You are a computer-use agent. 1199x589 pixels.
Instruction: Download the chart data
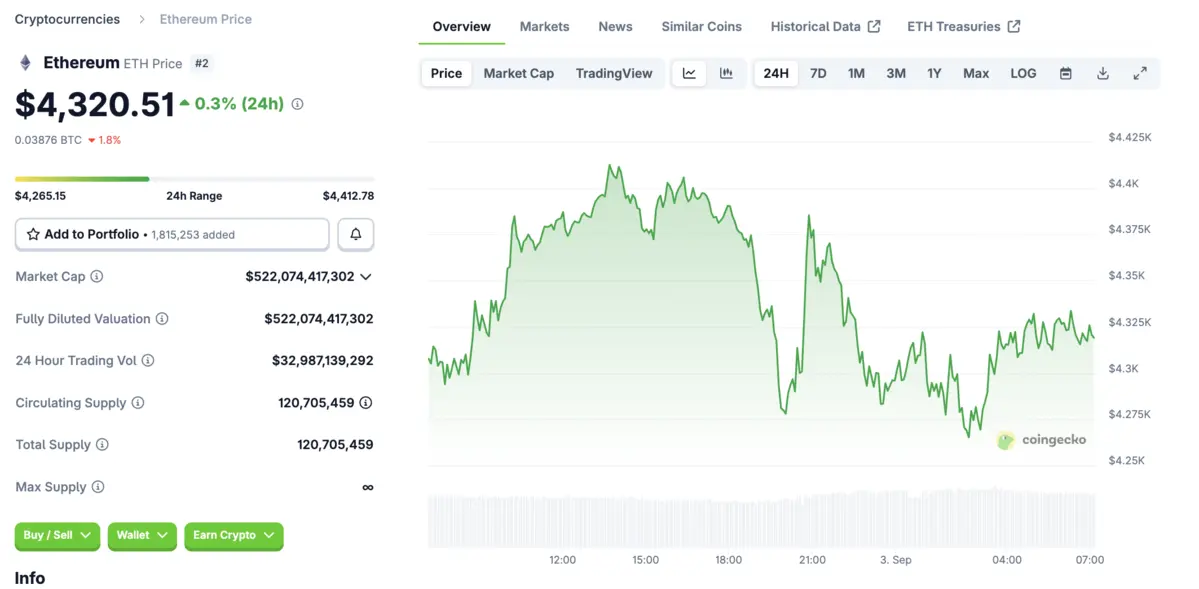[1103, 73]
